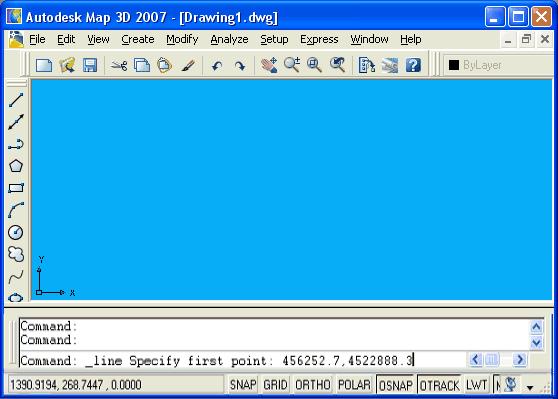Viewport: 558px width, 399px height.
Task: Undo the last action
Action: pyautogui.click(x=217, y=66)
